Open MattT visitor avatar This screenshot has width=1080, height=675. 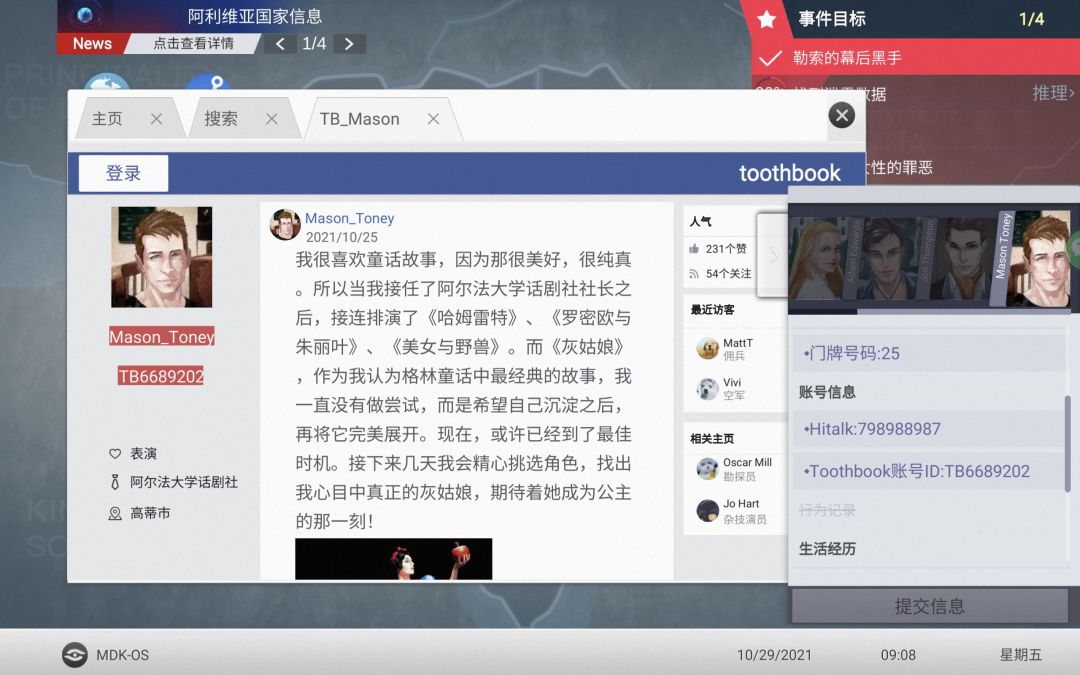pos(707,349)
